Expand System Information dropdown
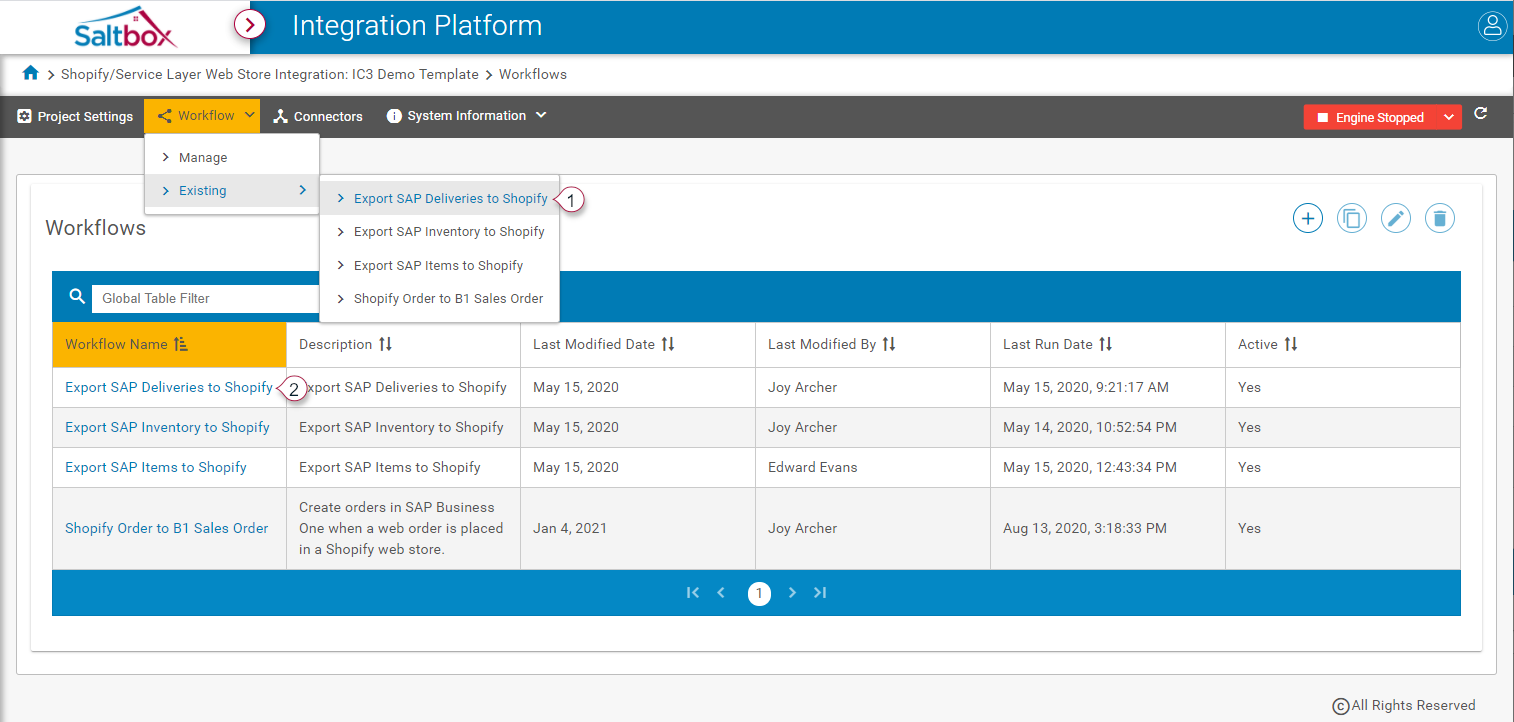 coord(467,116)
